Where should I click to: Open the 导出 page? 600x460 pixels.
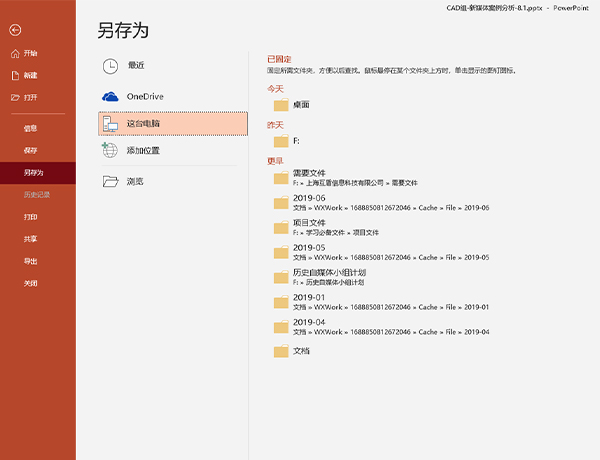[38, 261]
